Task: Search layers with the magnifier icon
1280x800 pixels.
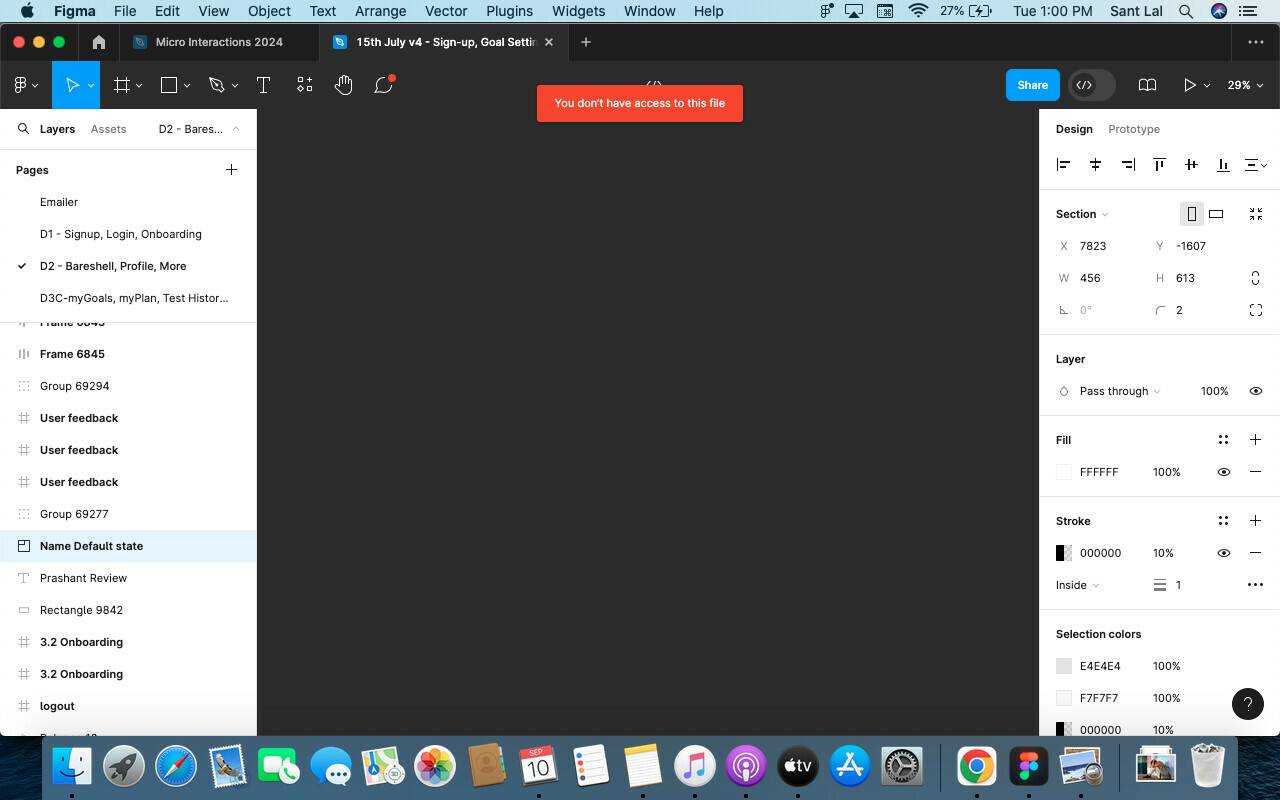Action: [x=23, y=129]
